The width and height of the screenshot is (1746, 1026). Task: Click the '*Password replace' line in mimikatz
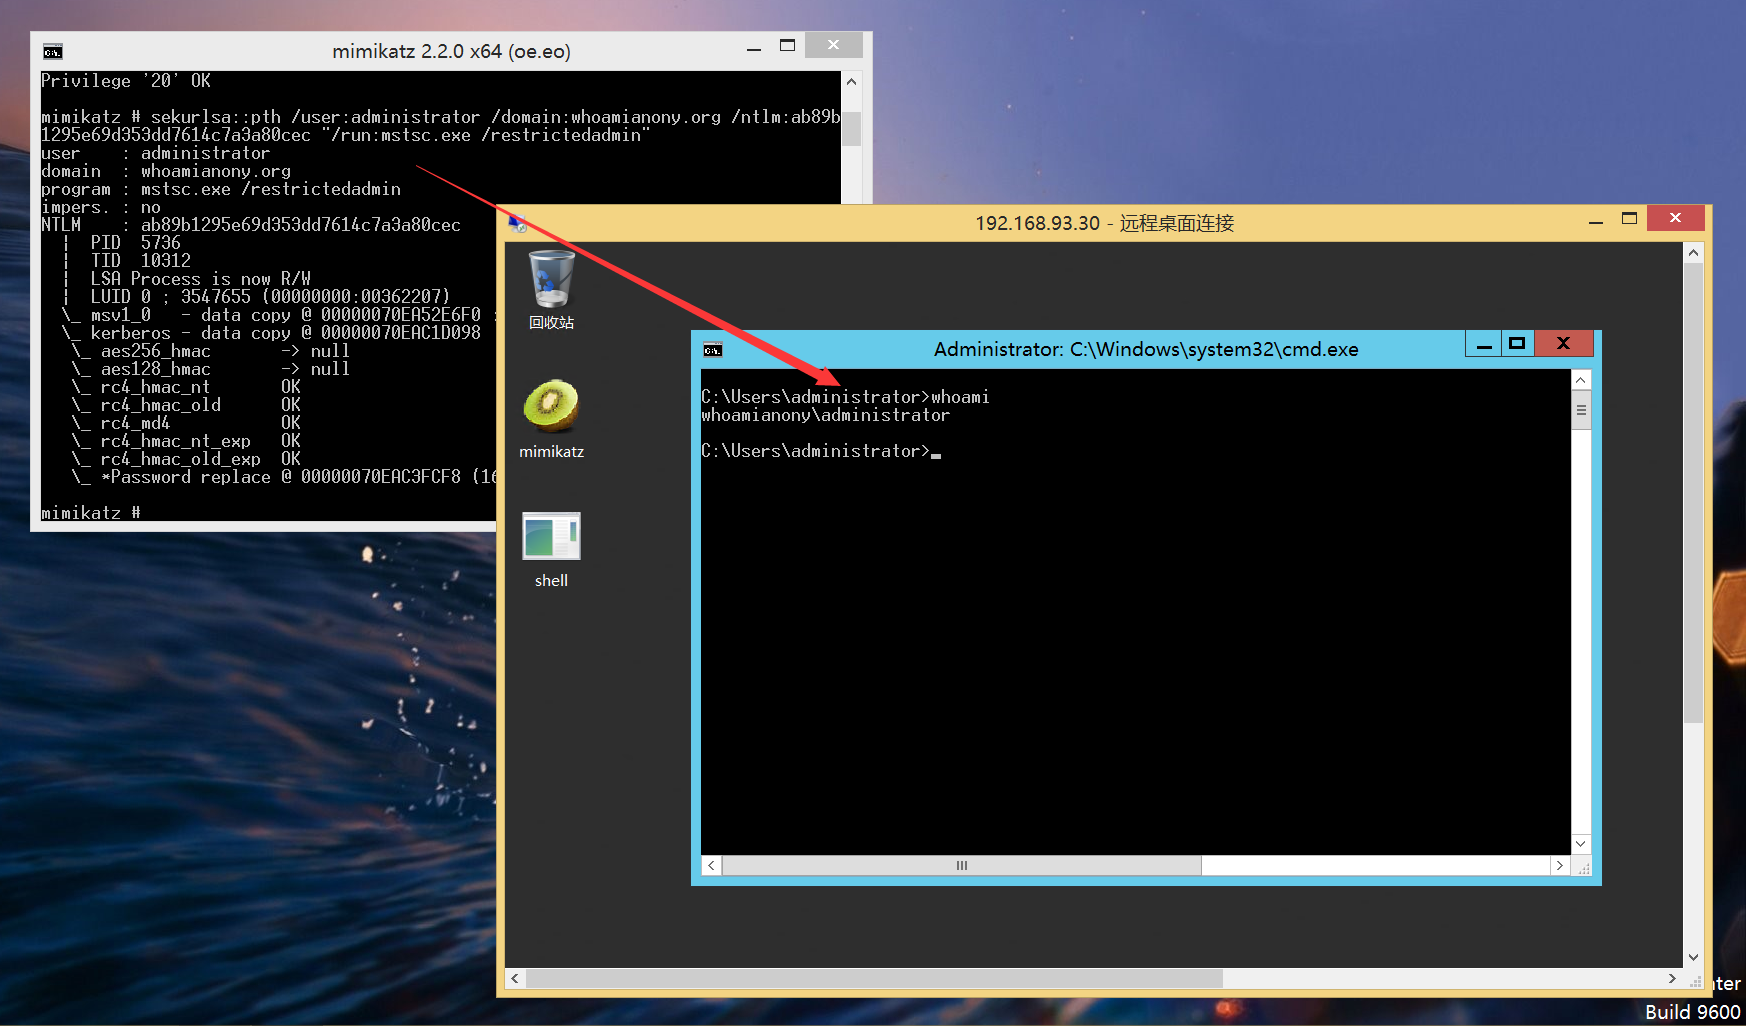[284, 477]
